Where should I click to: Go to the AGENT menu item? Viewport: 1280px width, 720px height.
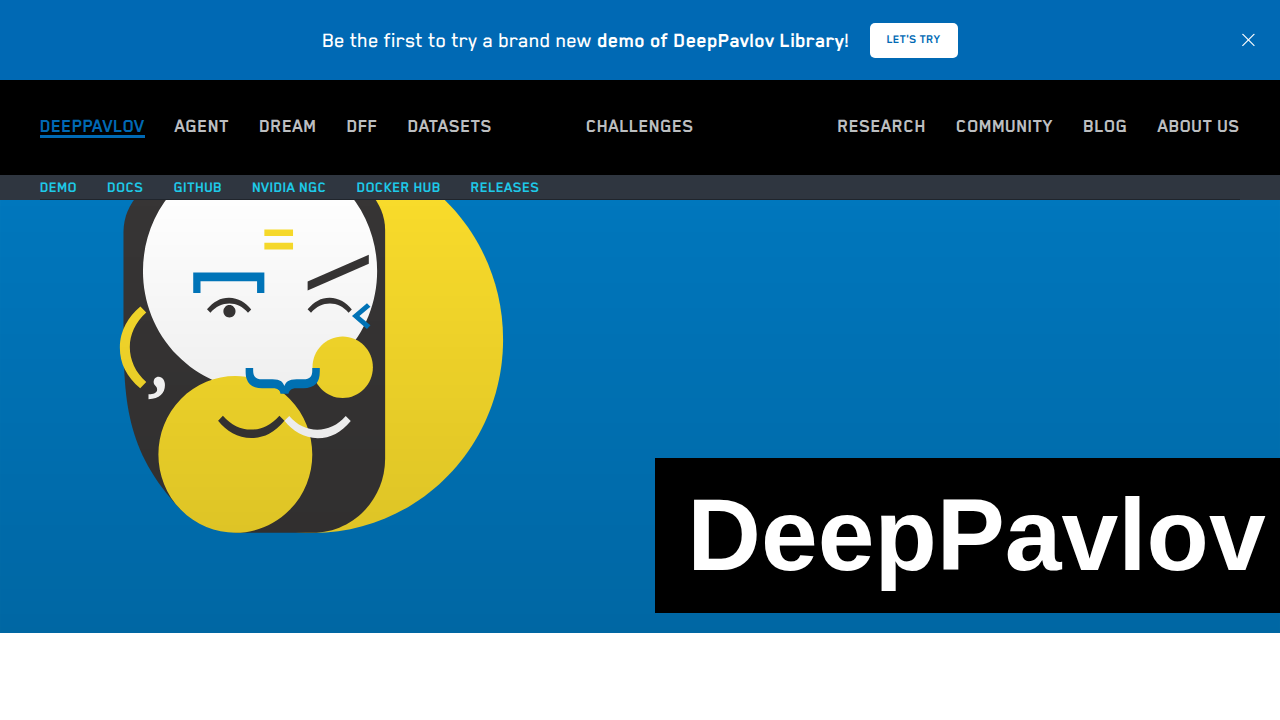coord(201,127)
